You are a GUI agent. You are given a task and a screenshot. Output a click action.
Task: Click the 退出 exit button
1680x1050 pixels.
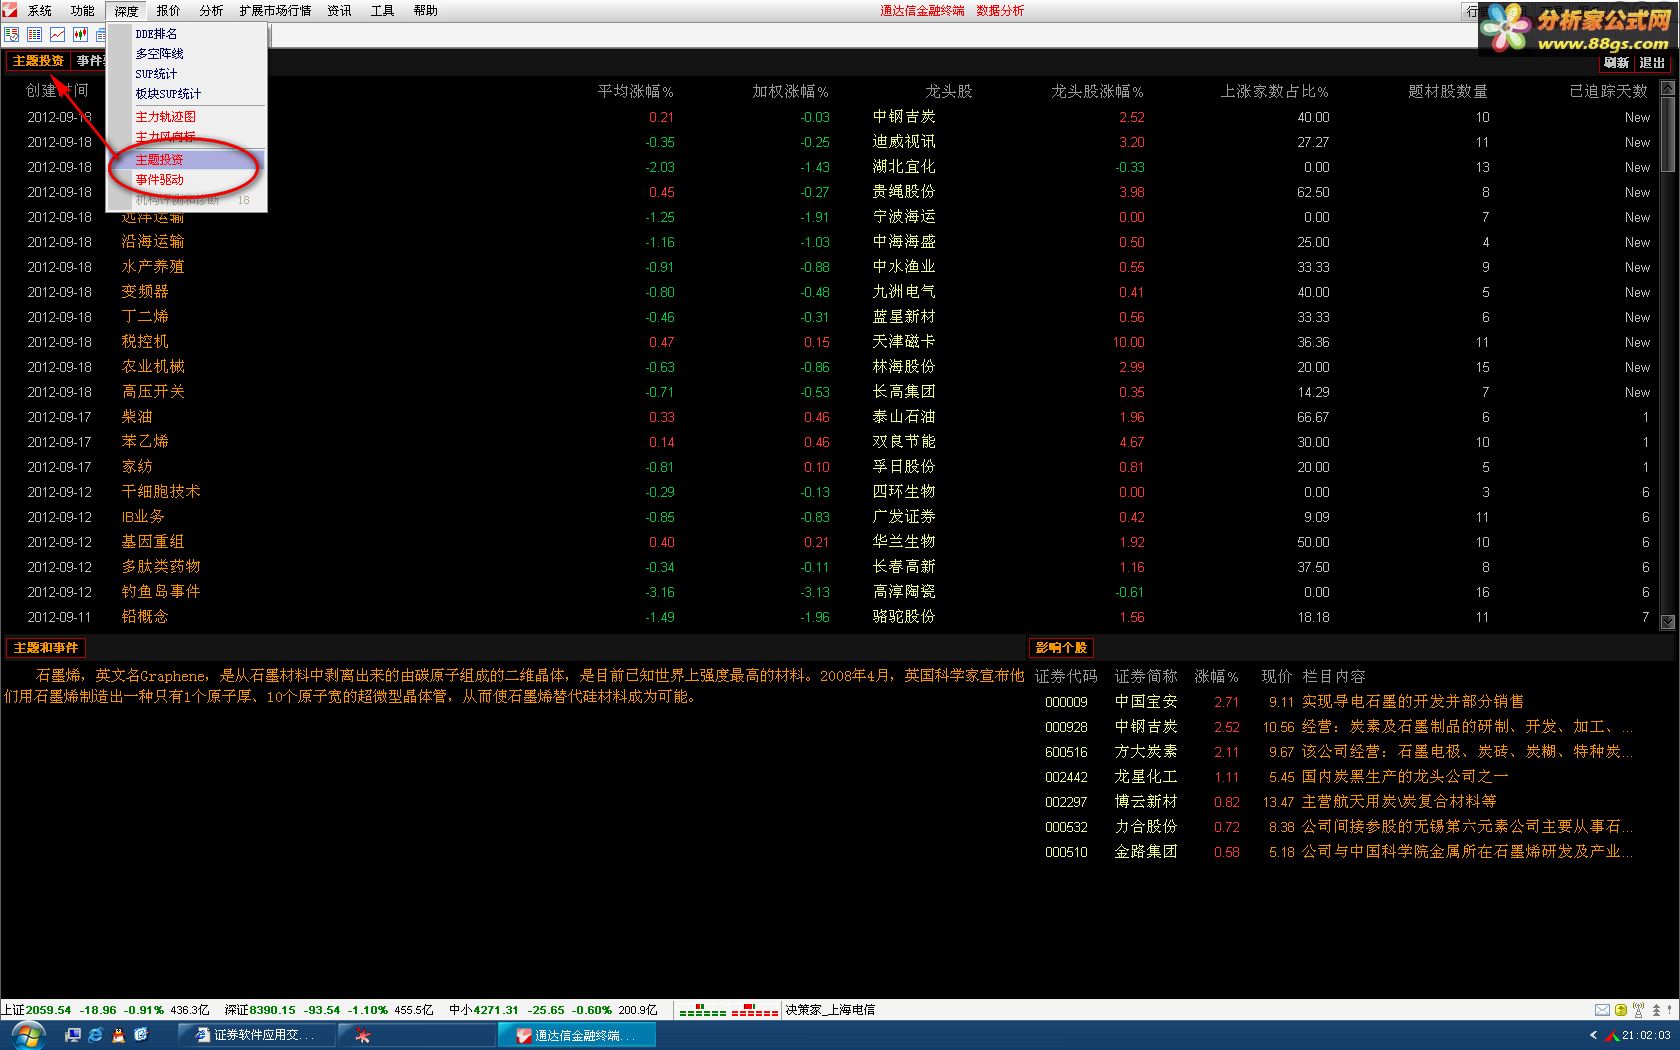click(1652, 62)
